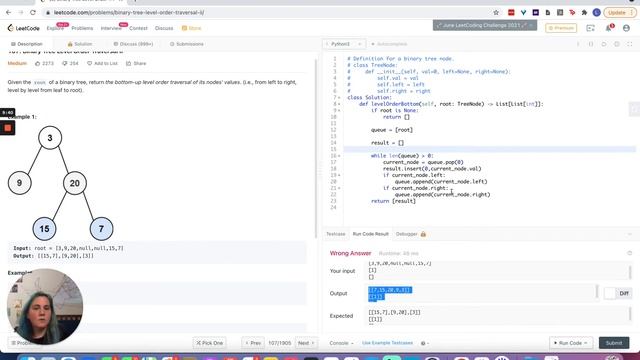Open the Discuss (999+) tab
The height and width of the screenshot is (360, 640).
tap(133, 44)
